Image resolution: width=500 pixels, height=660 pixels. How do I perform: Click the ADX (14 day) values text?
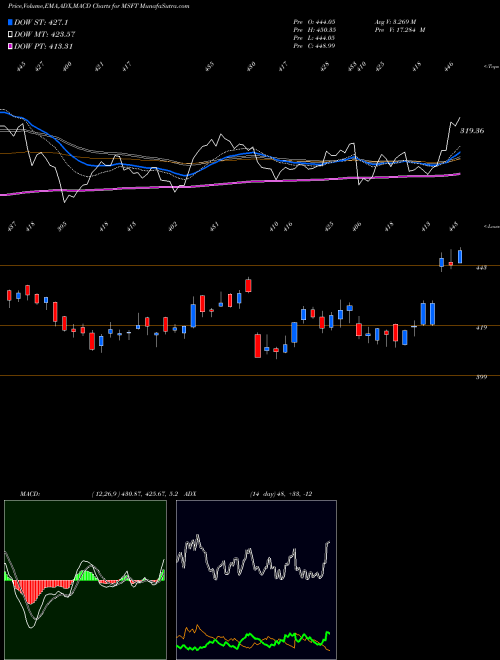(281, 494)
